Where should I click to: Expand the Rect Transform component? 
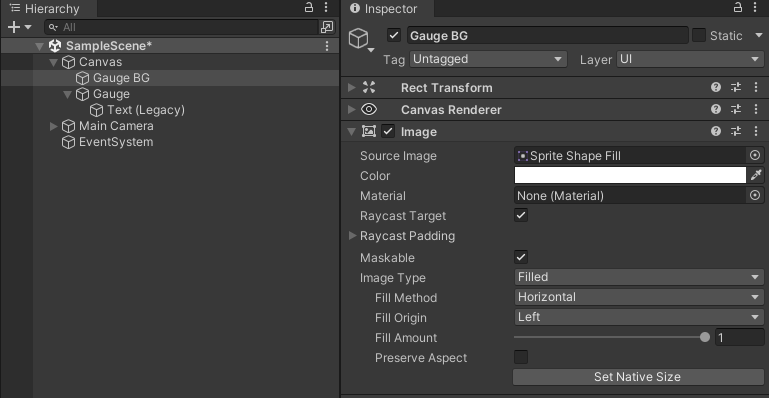pos(352,88)
